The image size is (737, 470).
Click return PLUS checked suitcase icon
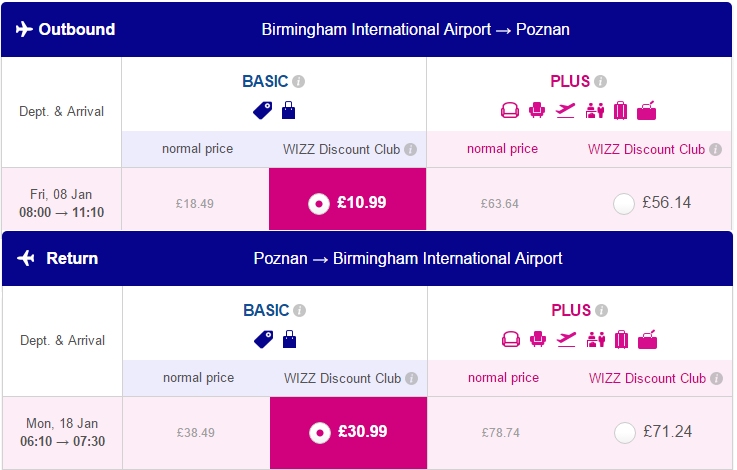(x=621, y=339)
